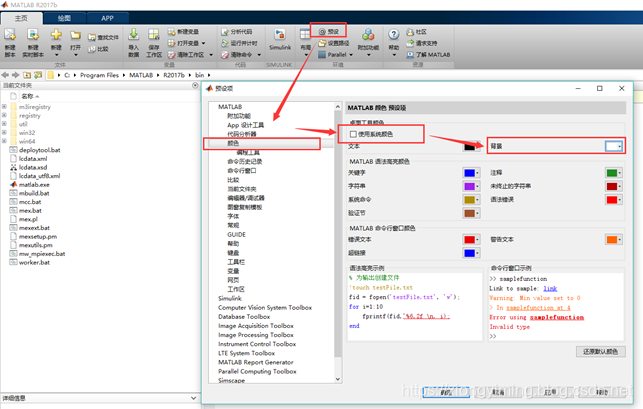The height and width of the screenshot is (409, 643).
Task: Click the 查找文件 (Find Files) icon
Action: pos(92,37)
